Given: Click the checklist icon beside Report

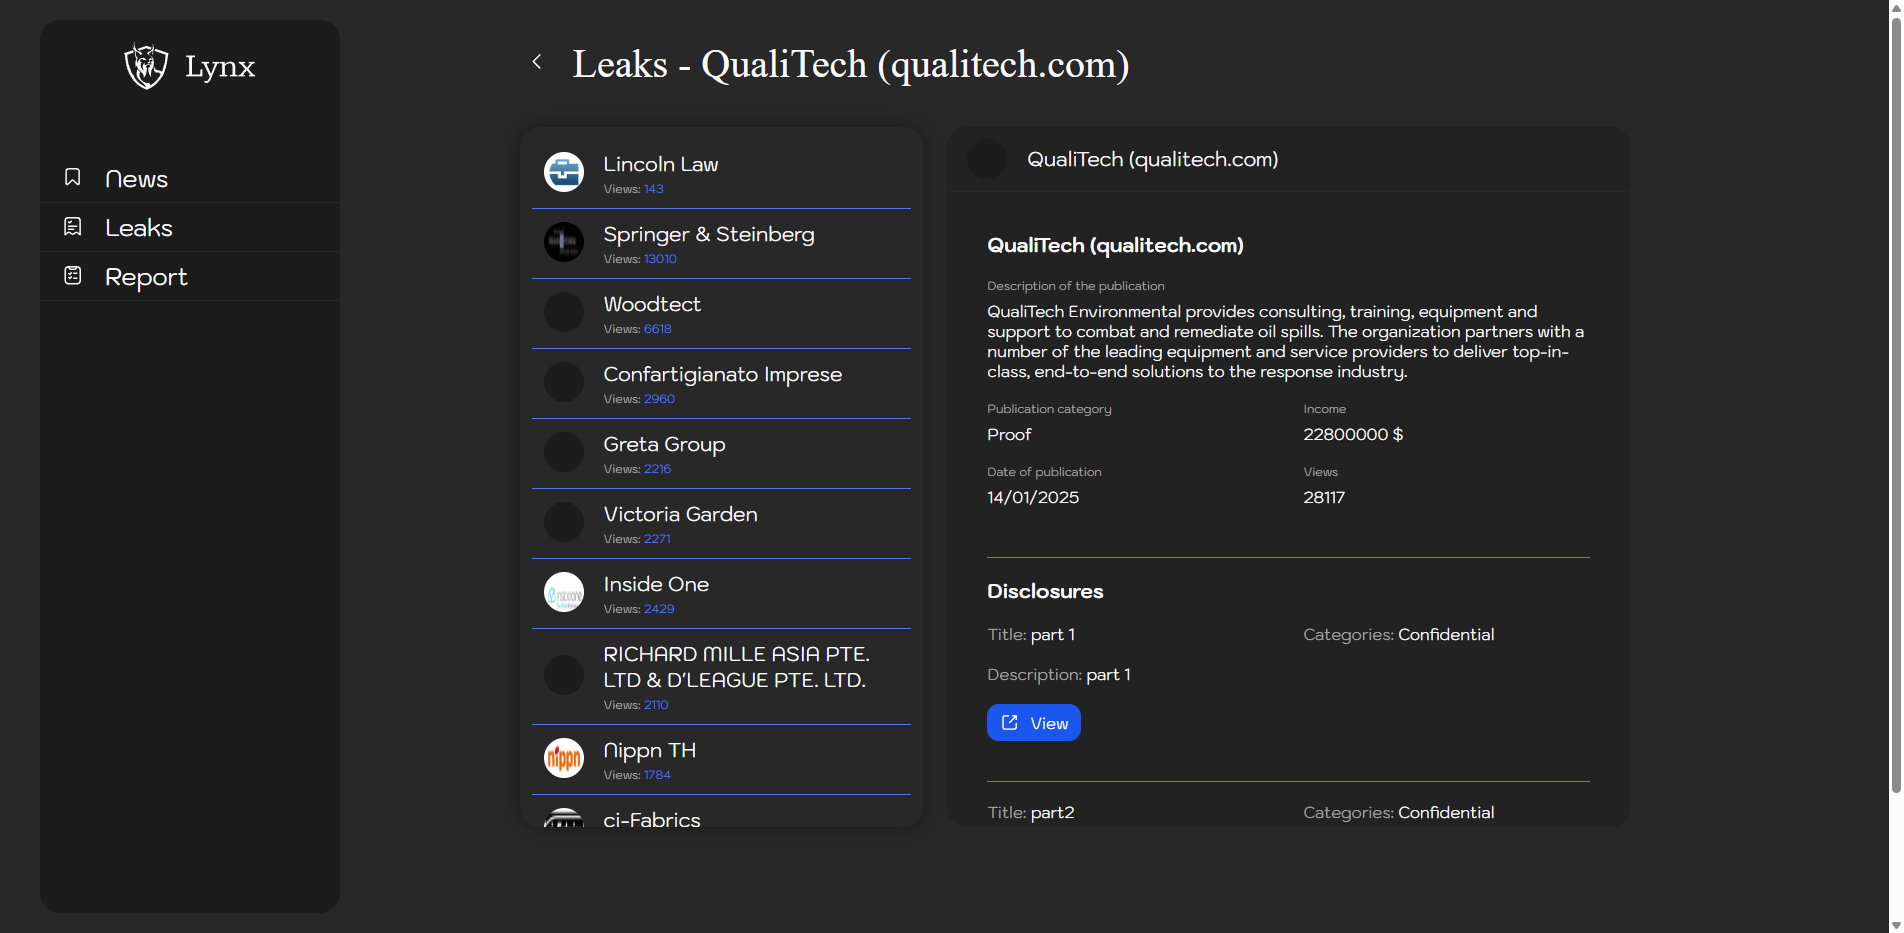Looking at the screenshot, I should pyautogui.click(x=73, y=276).
